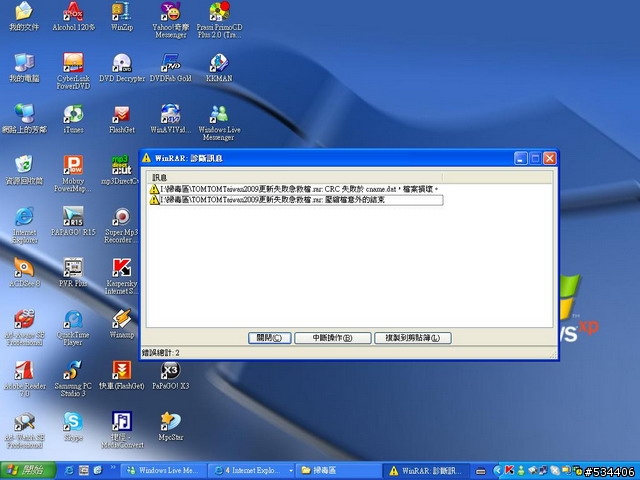Viewport: 640px width, 480px height.
Task: Select the Prassi PrimoCD Plus desktop icon
Action: (x=219, y=20)
